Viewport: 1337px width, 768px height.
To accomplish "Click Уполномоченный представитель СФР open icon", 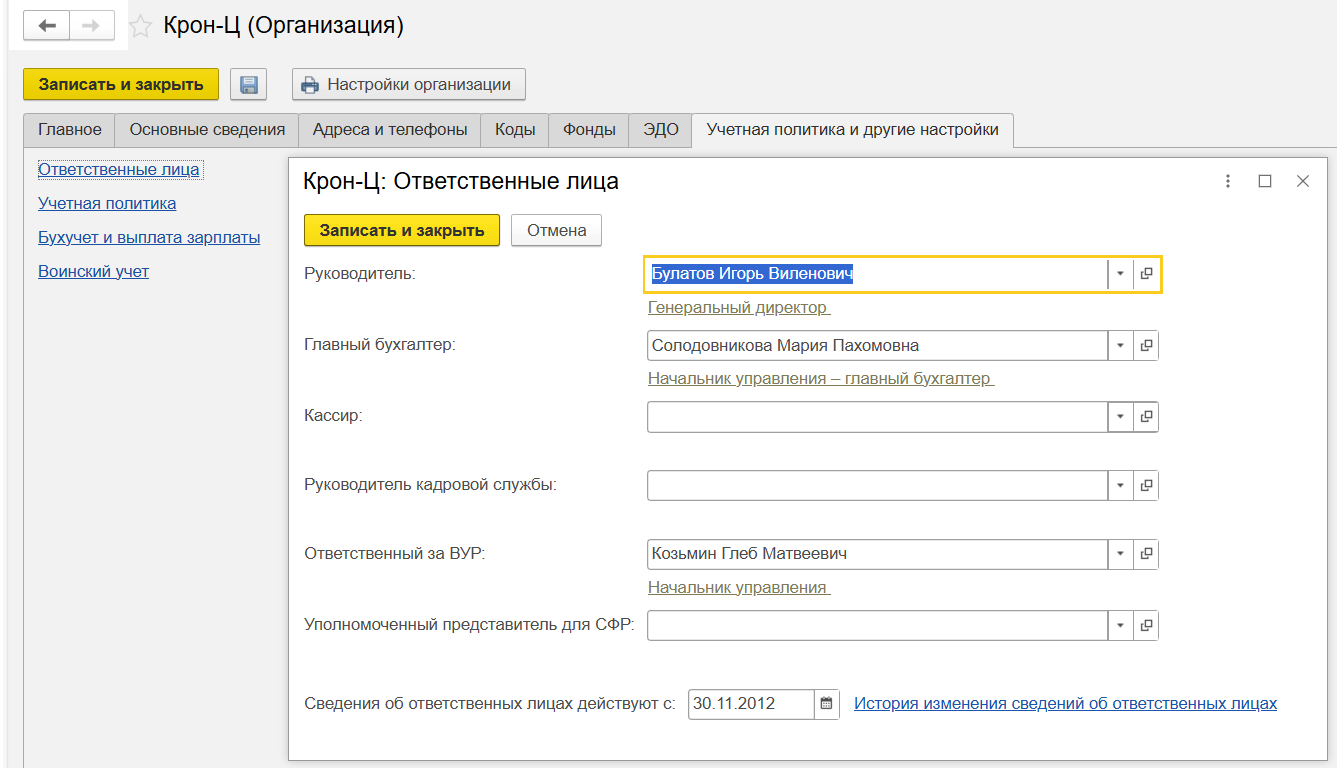I will pos(1146,626).
